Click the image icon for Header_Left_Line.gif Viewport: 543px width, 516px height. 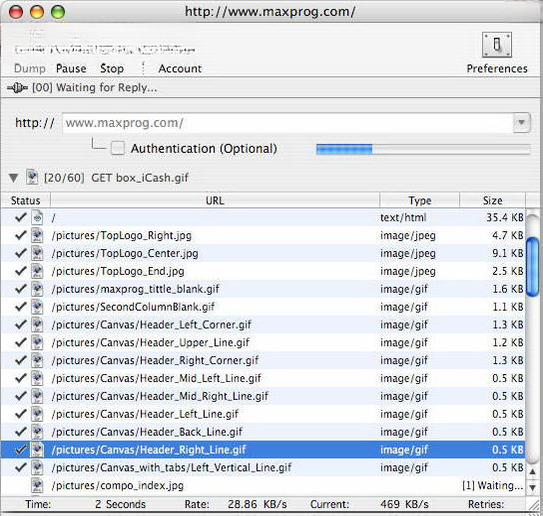point(37,414)
